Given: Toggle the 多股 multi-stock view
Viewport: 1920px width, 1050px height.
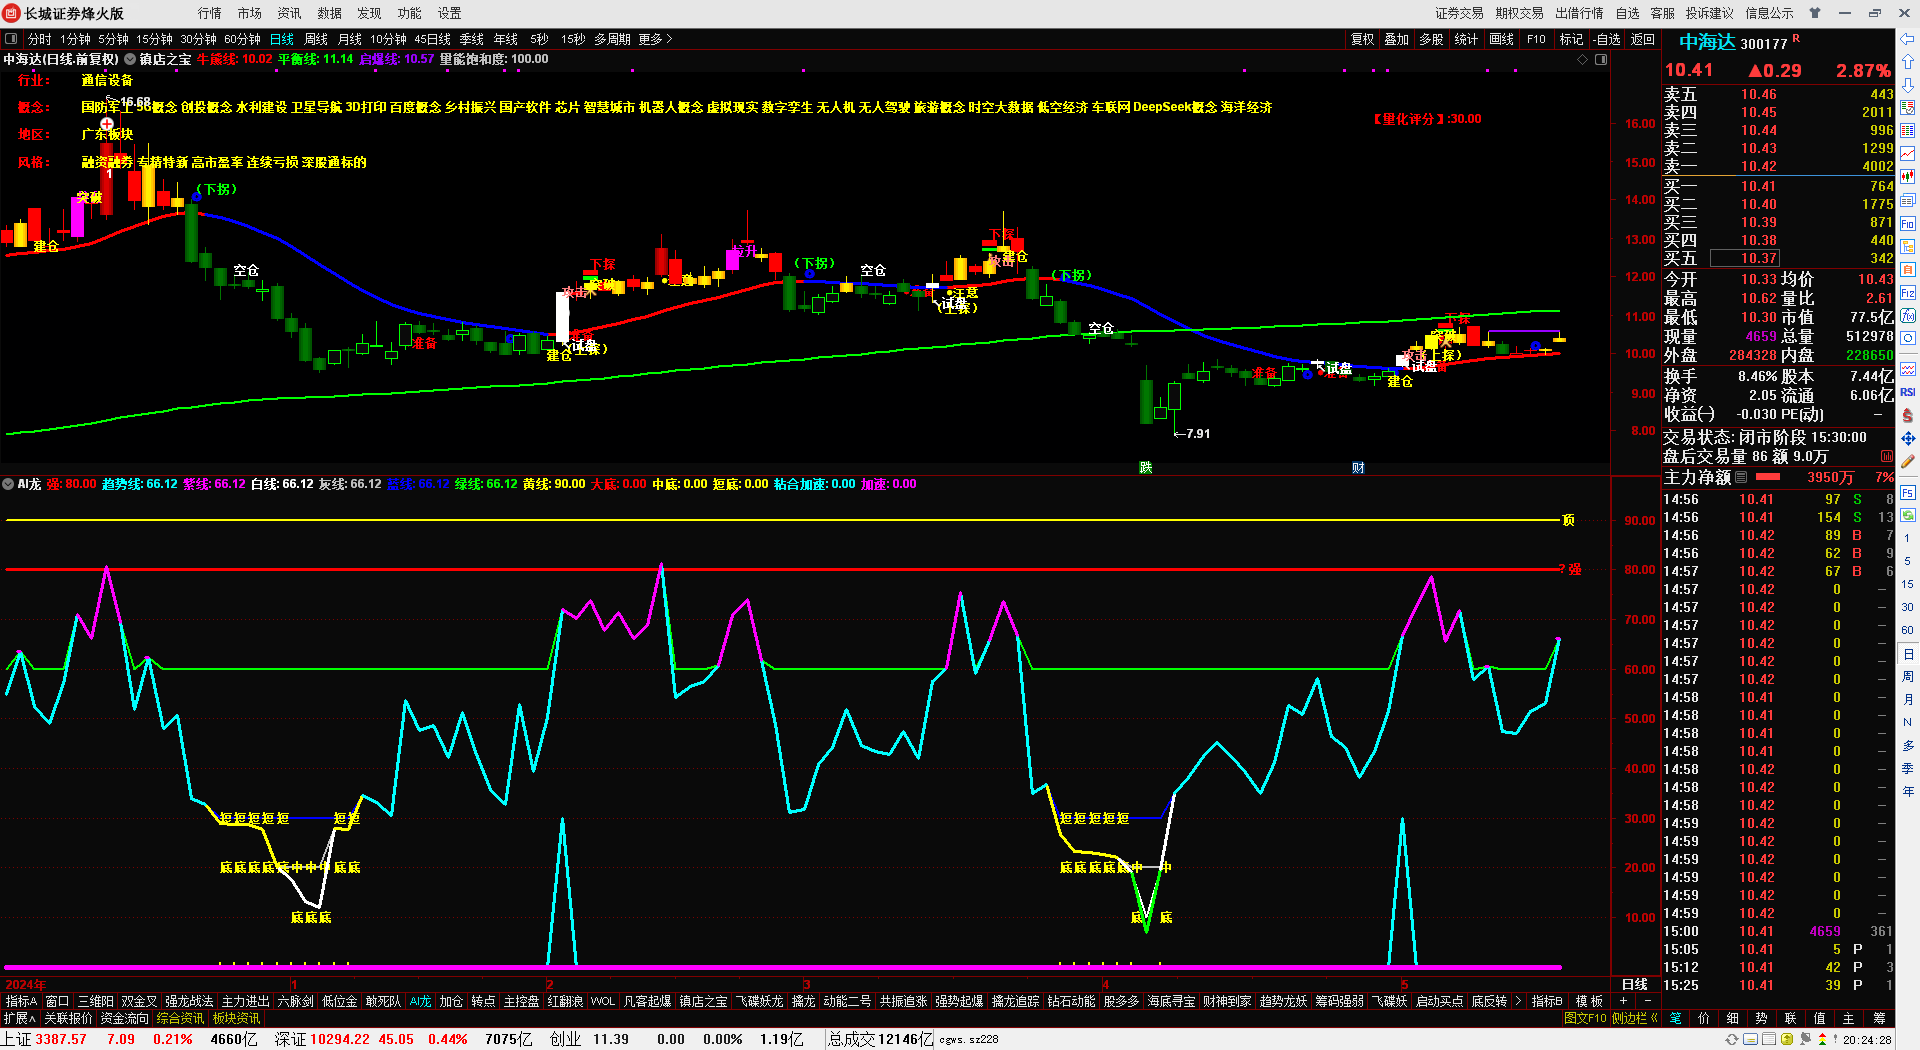Looking at the screenshot, I should pyautogui.click(x=1431, y=39).
